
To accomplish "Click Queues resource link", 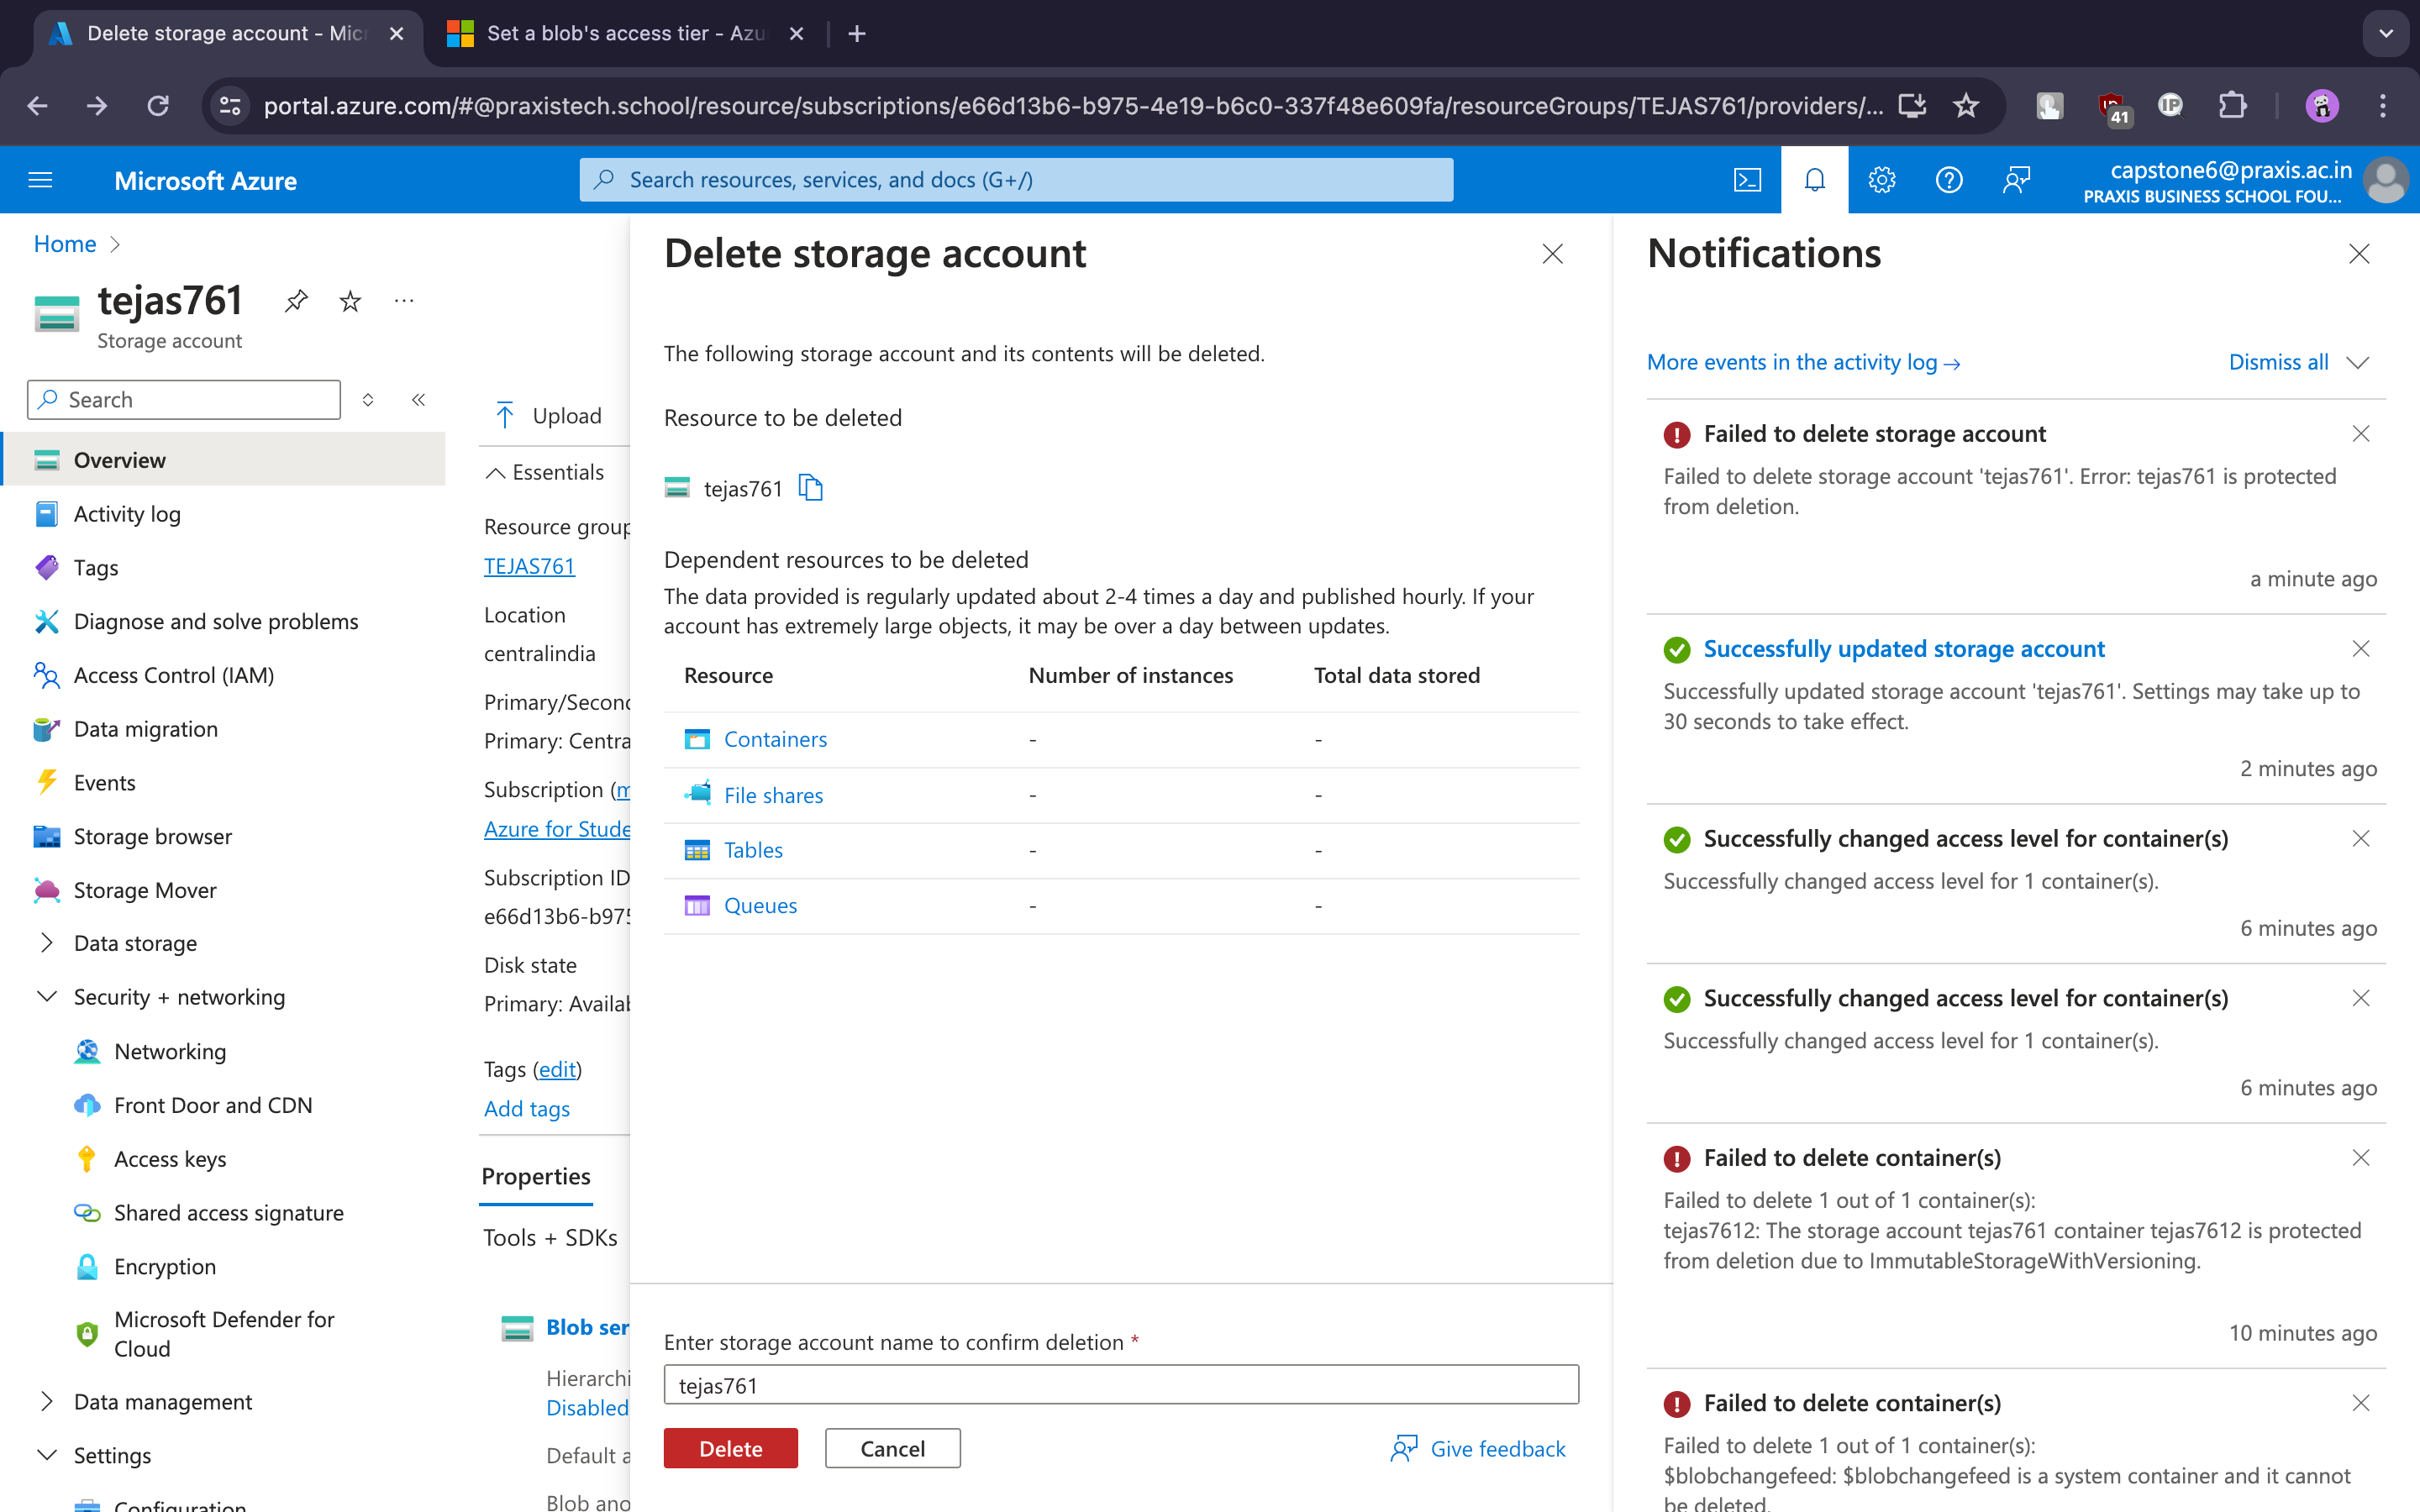I will (760, 905).
